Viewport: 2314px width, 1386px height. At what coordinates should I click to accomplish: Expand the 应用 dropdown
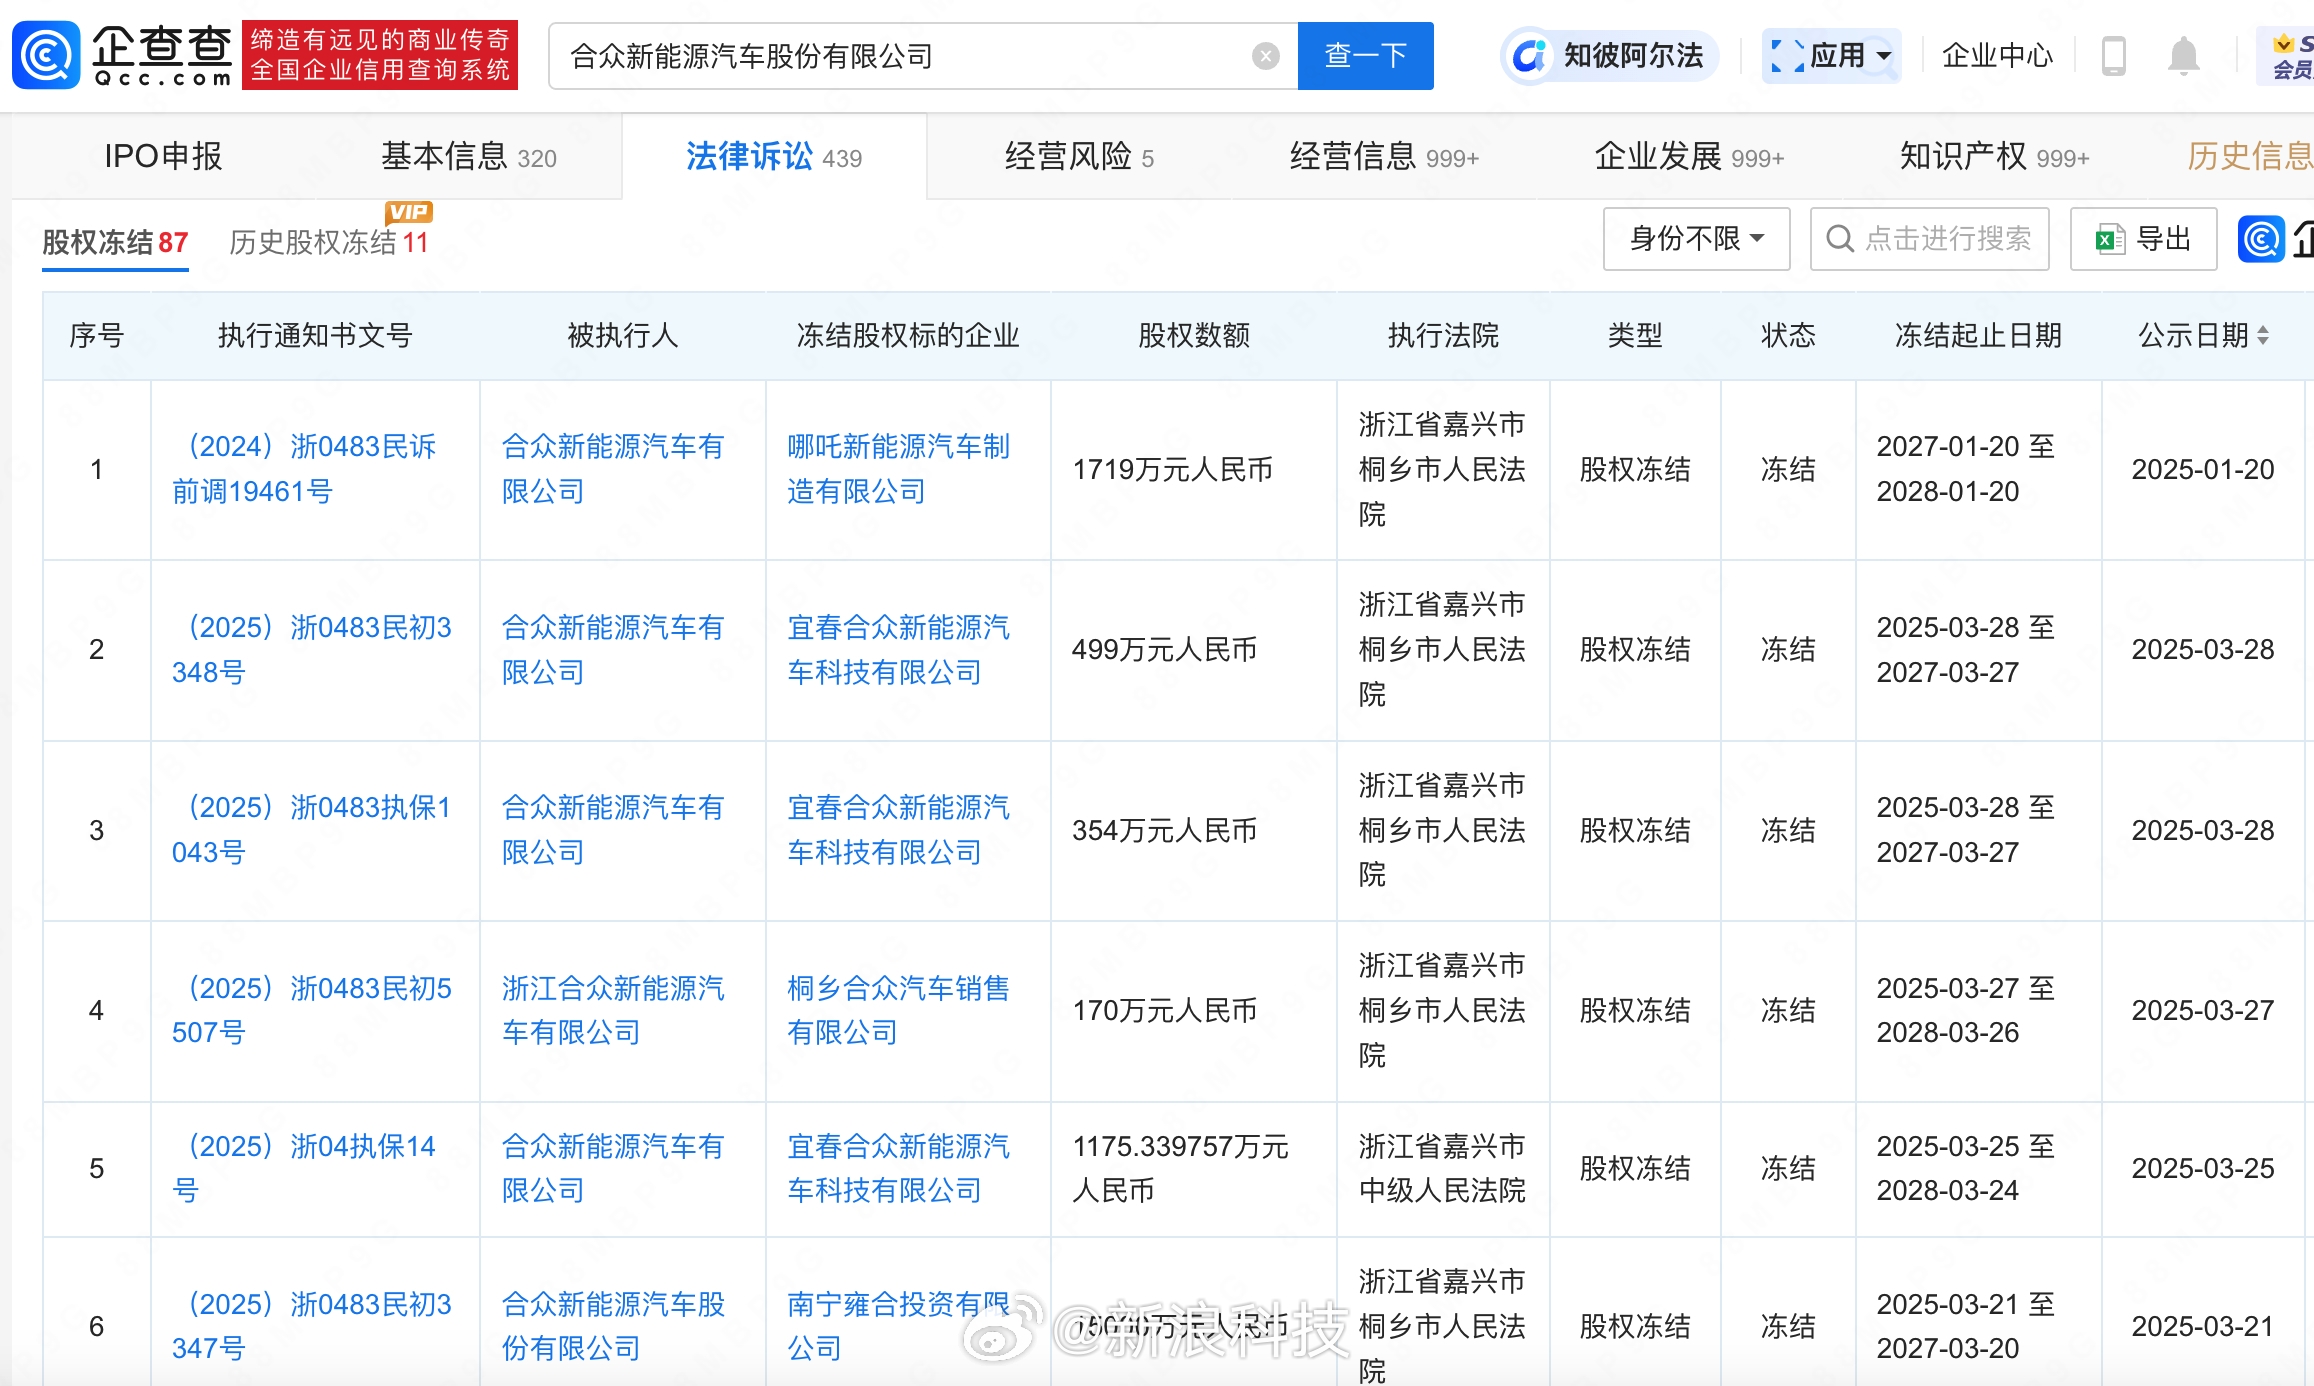click(x=1832, y=56)
